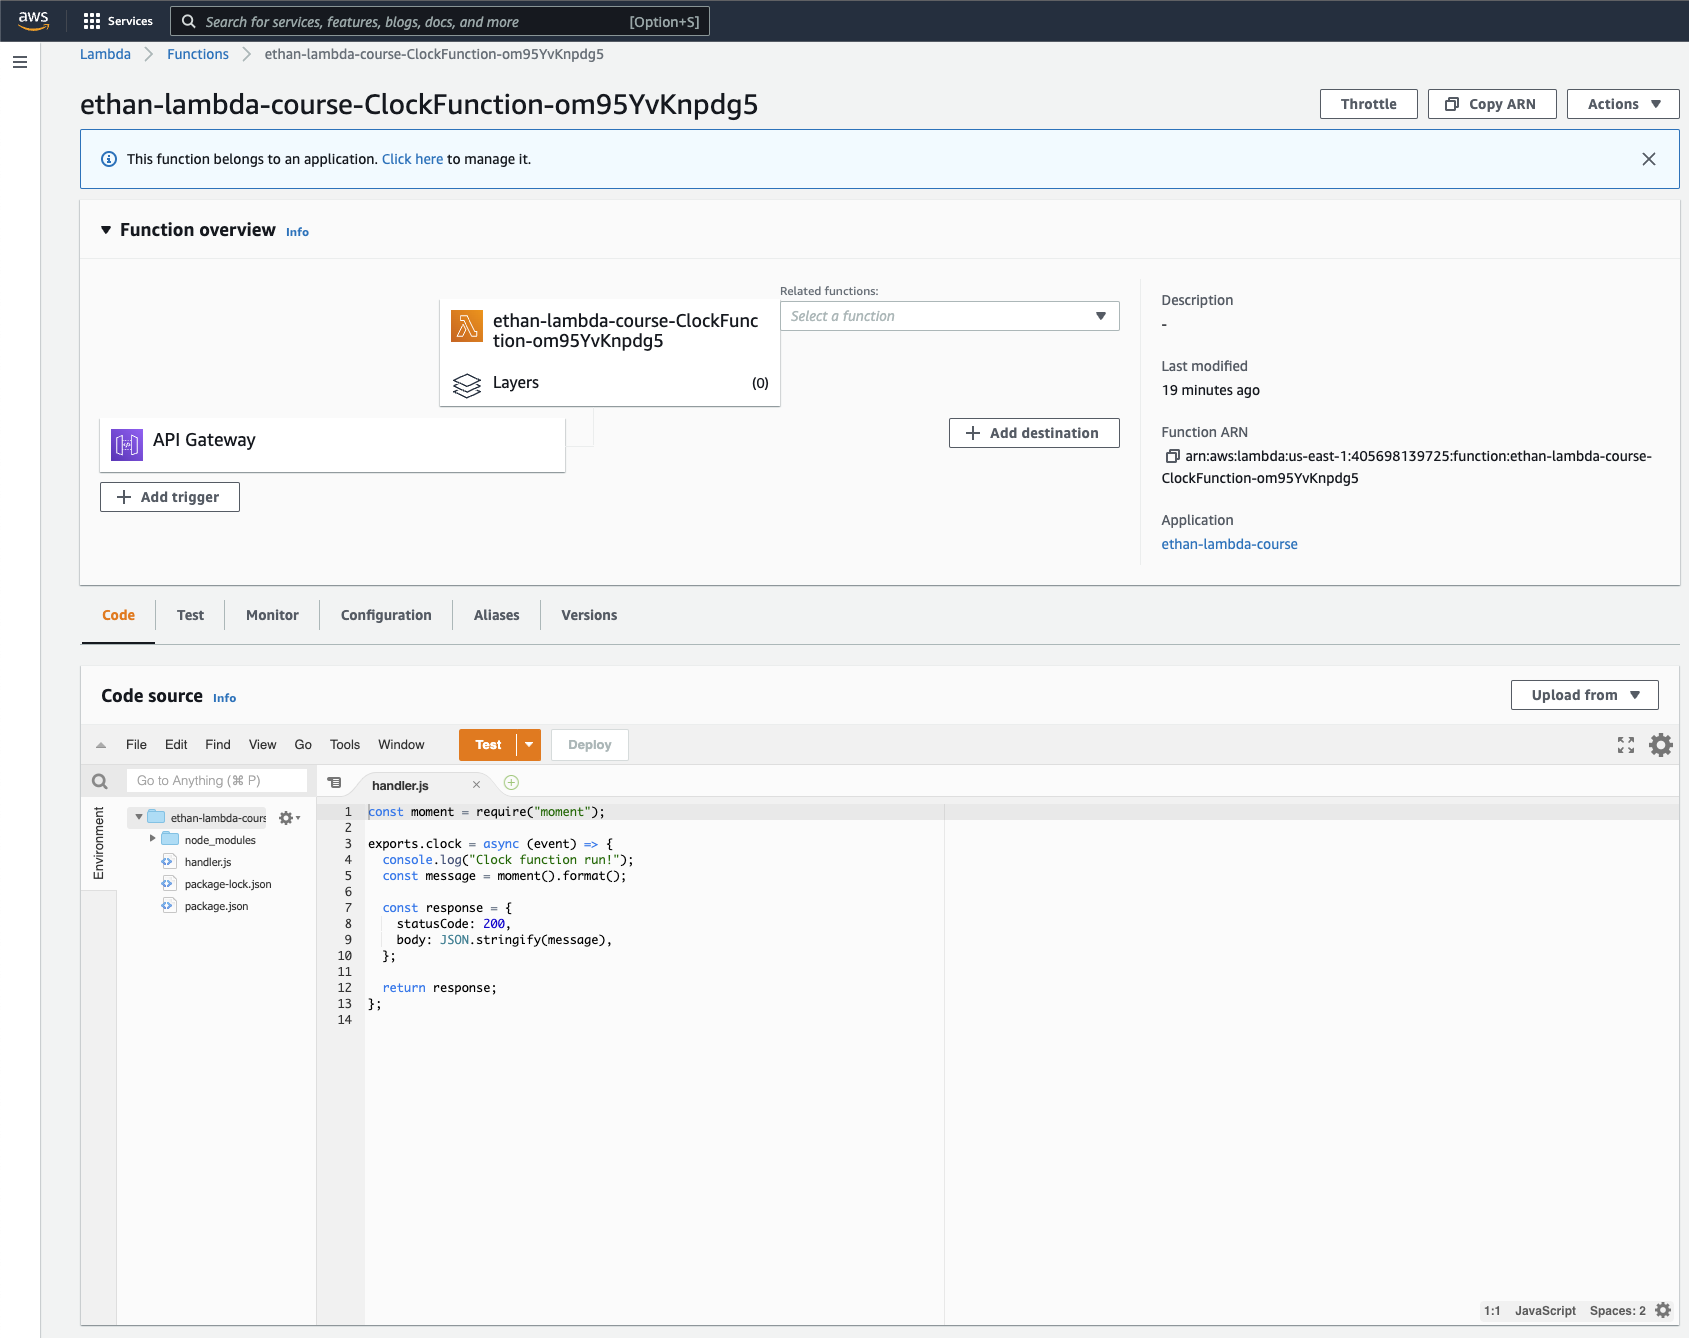Collapse the editor menu bar arrow
Viewport: 1689px width, 1338px height.
click(x=101, y=745)
